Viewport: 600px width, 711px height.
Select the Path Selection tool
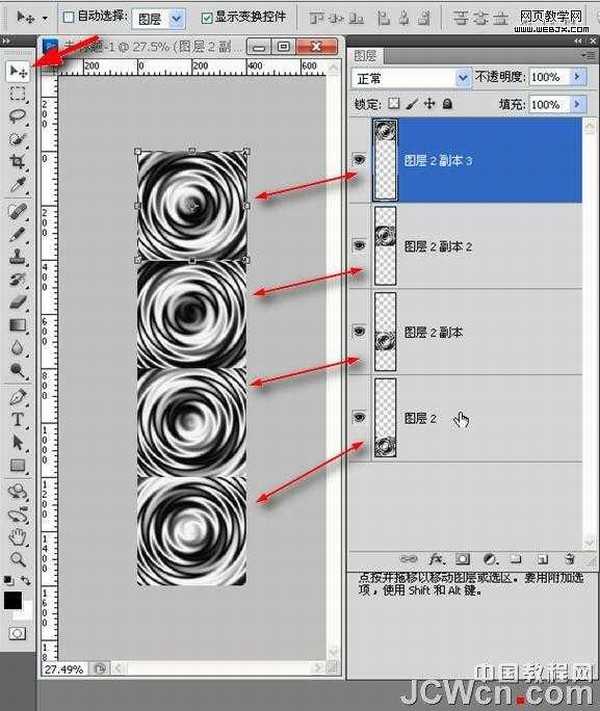(18, 442)
